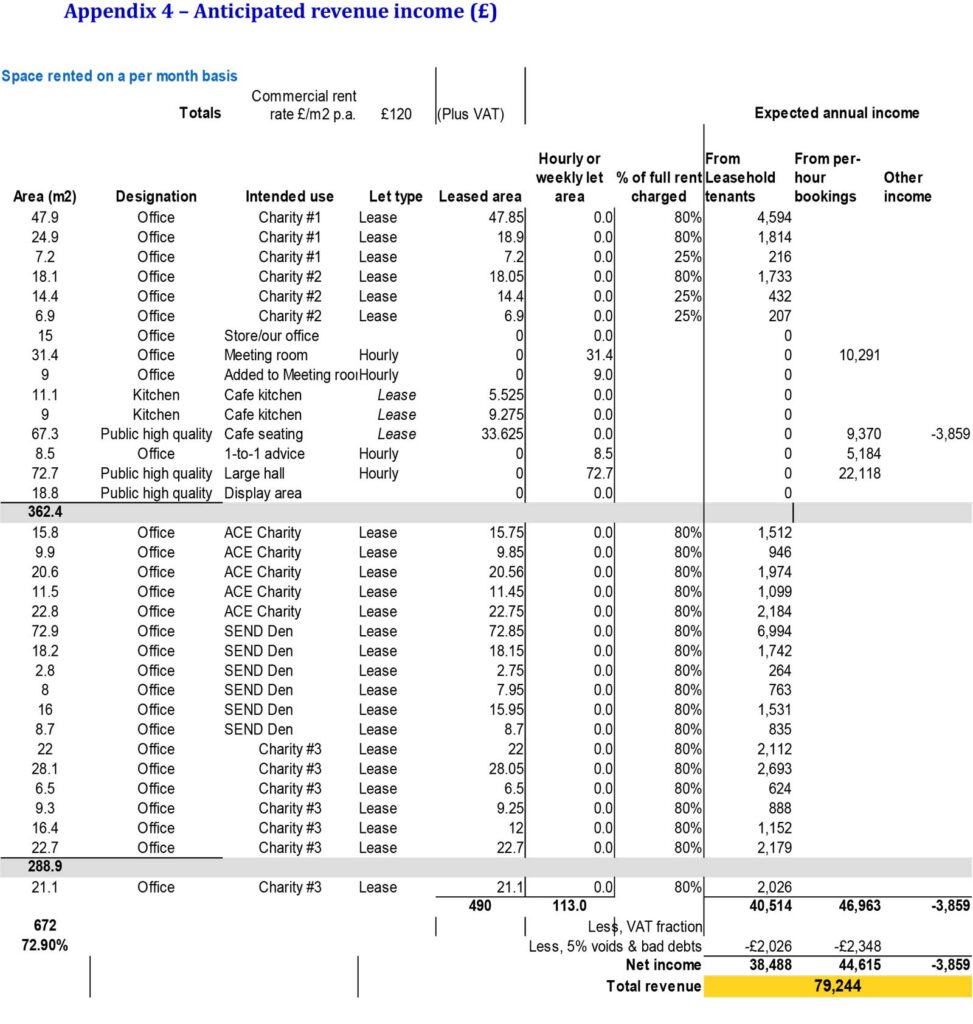Select the 'Space rented on a per month basis' subtitle
The image size is (973, 1024).
click(120, 76)
